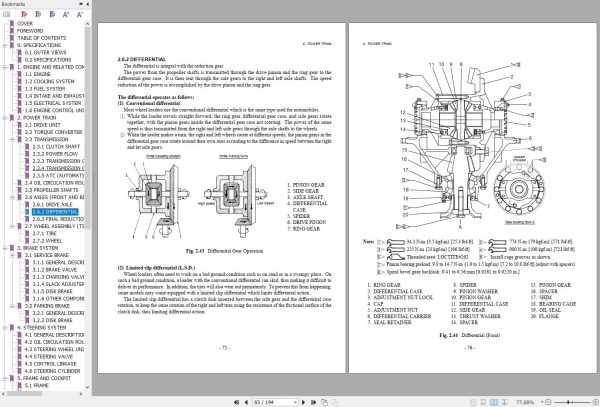Collapse the 3. BRAKE SYSTEM tree node
600x407 pixels.
(x=5, y=248)
